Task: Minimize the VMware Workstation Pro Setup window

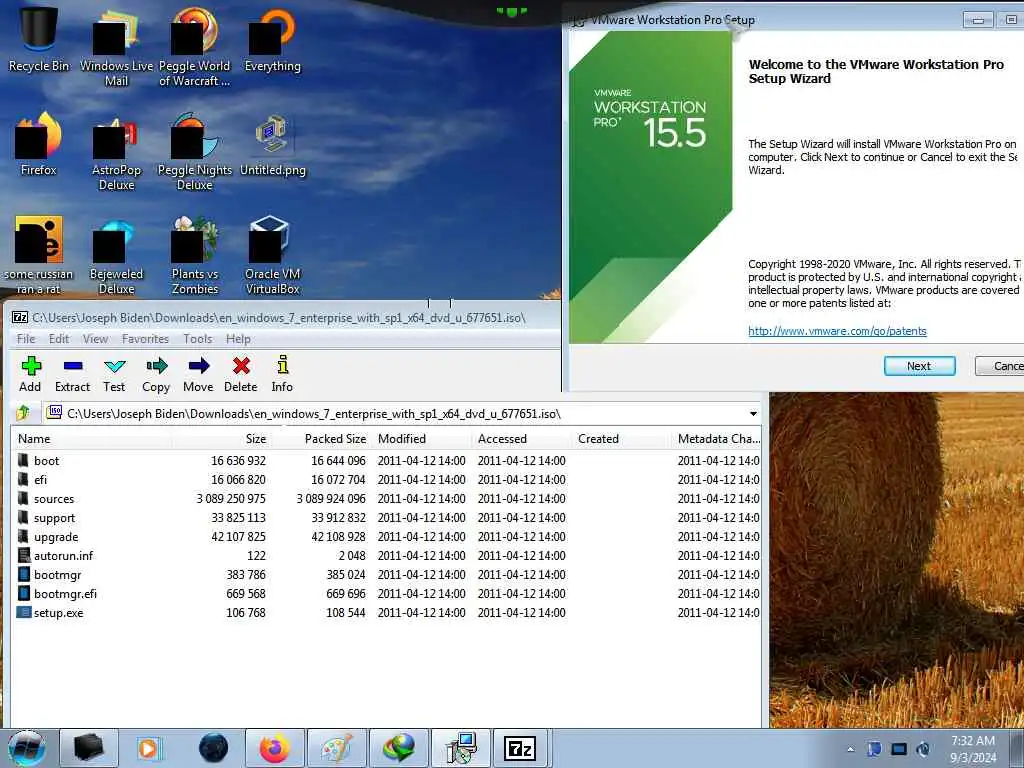Action: [x=978, y=20]
